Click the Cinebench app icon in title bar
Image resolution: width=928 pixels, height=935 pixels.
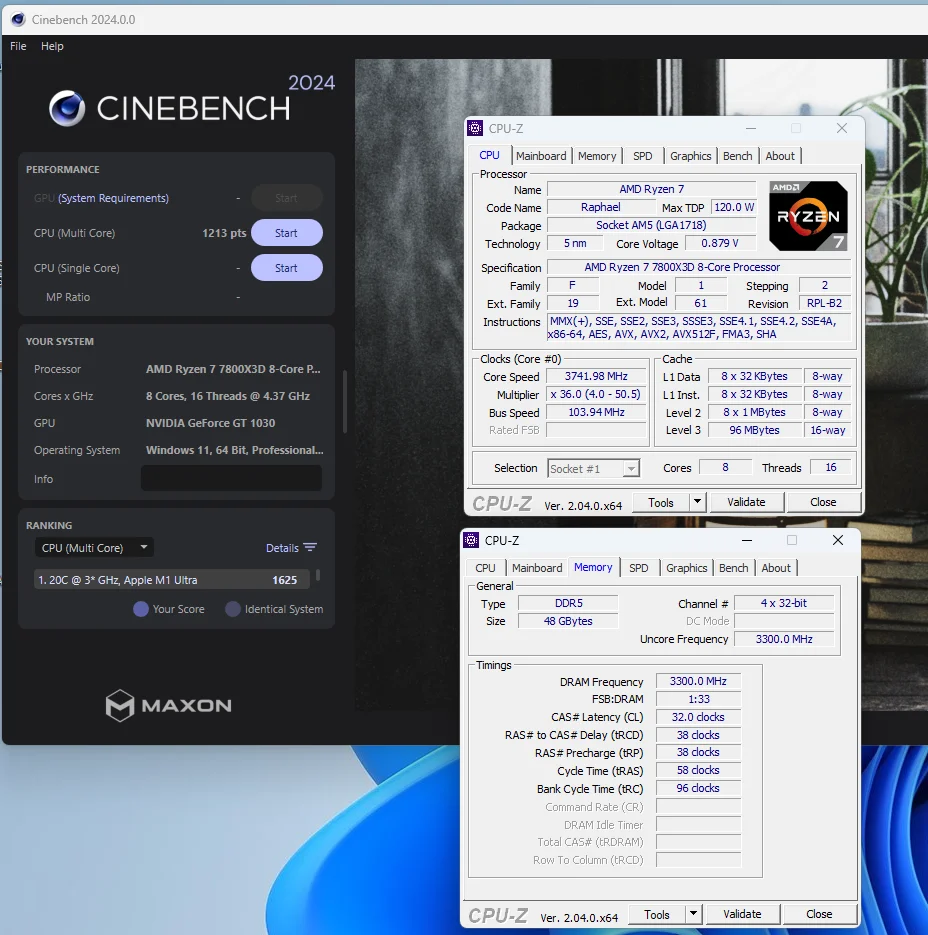(18, 19)
